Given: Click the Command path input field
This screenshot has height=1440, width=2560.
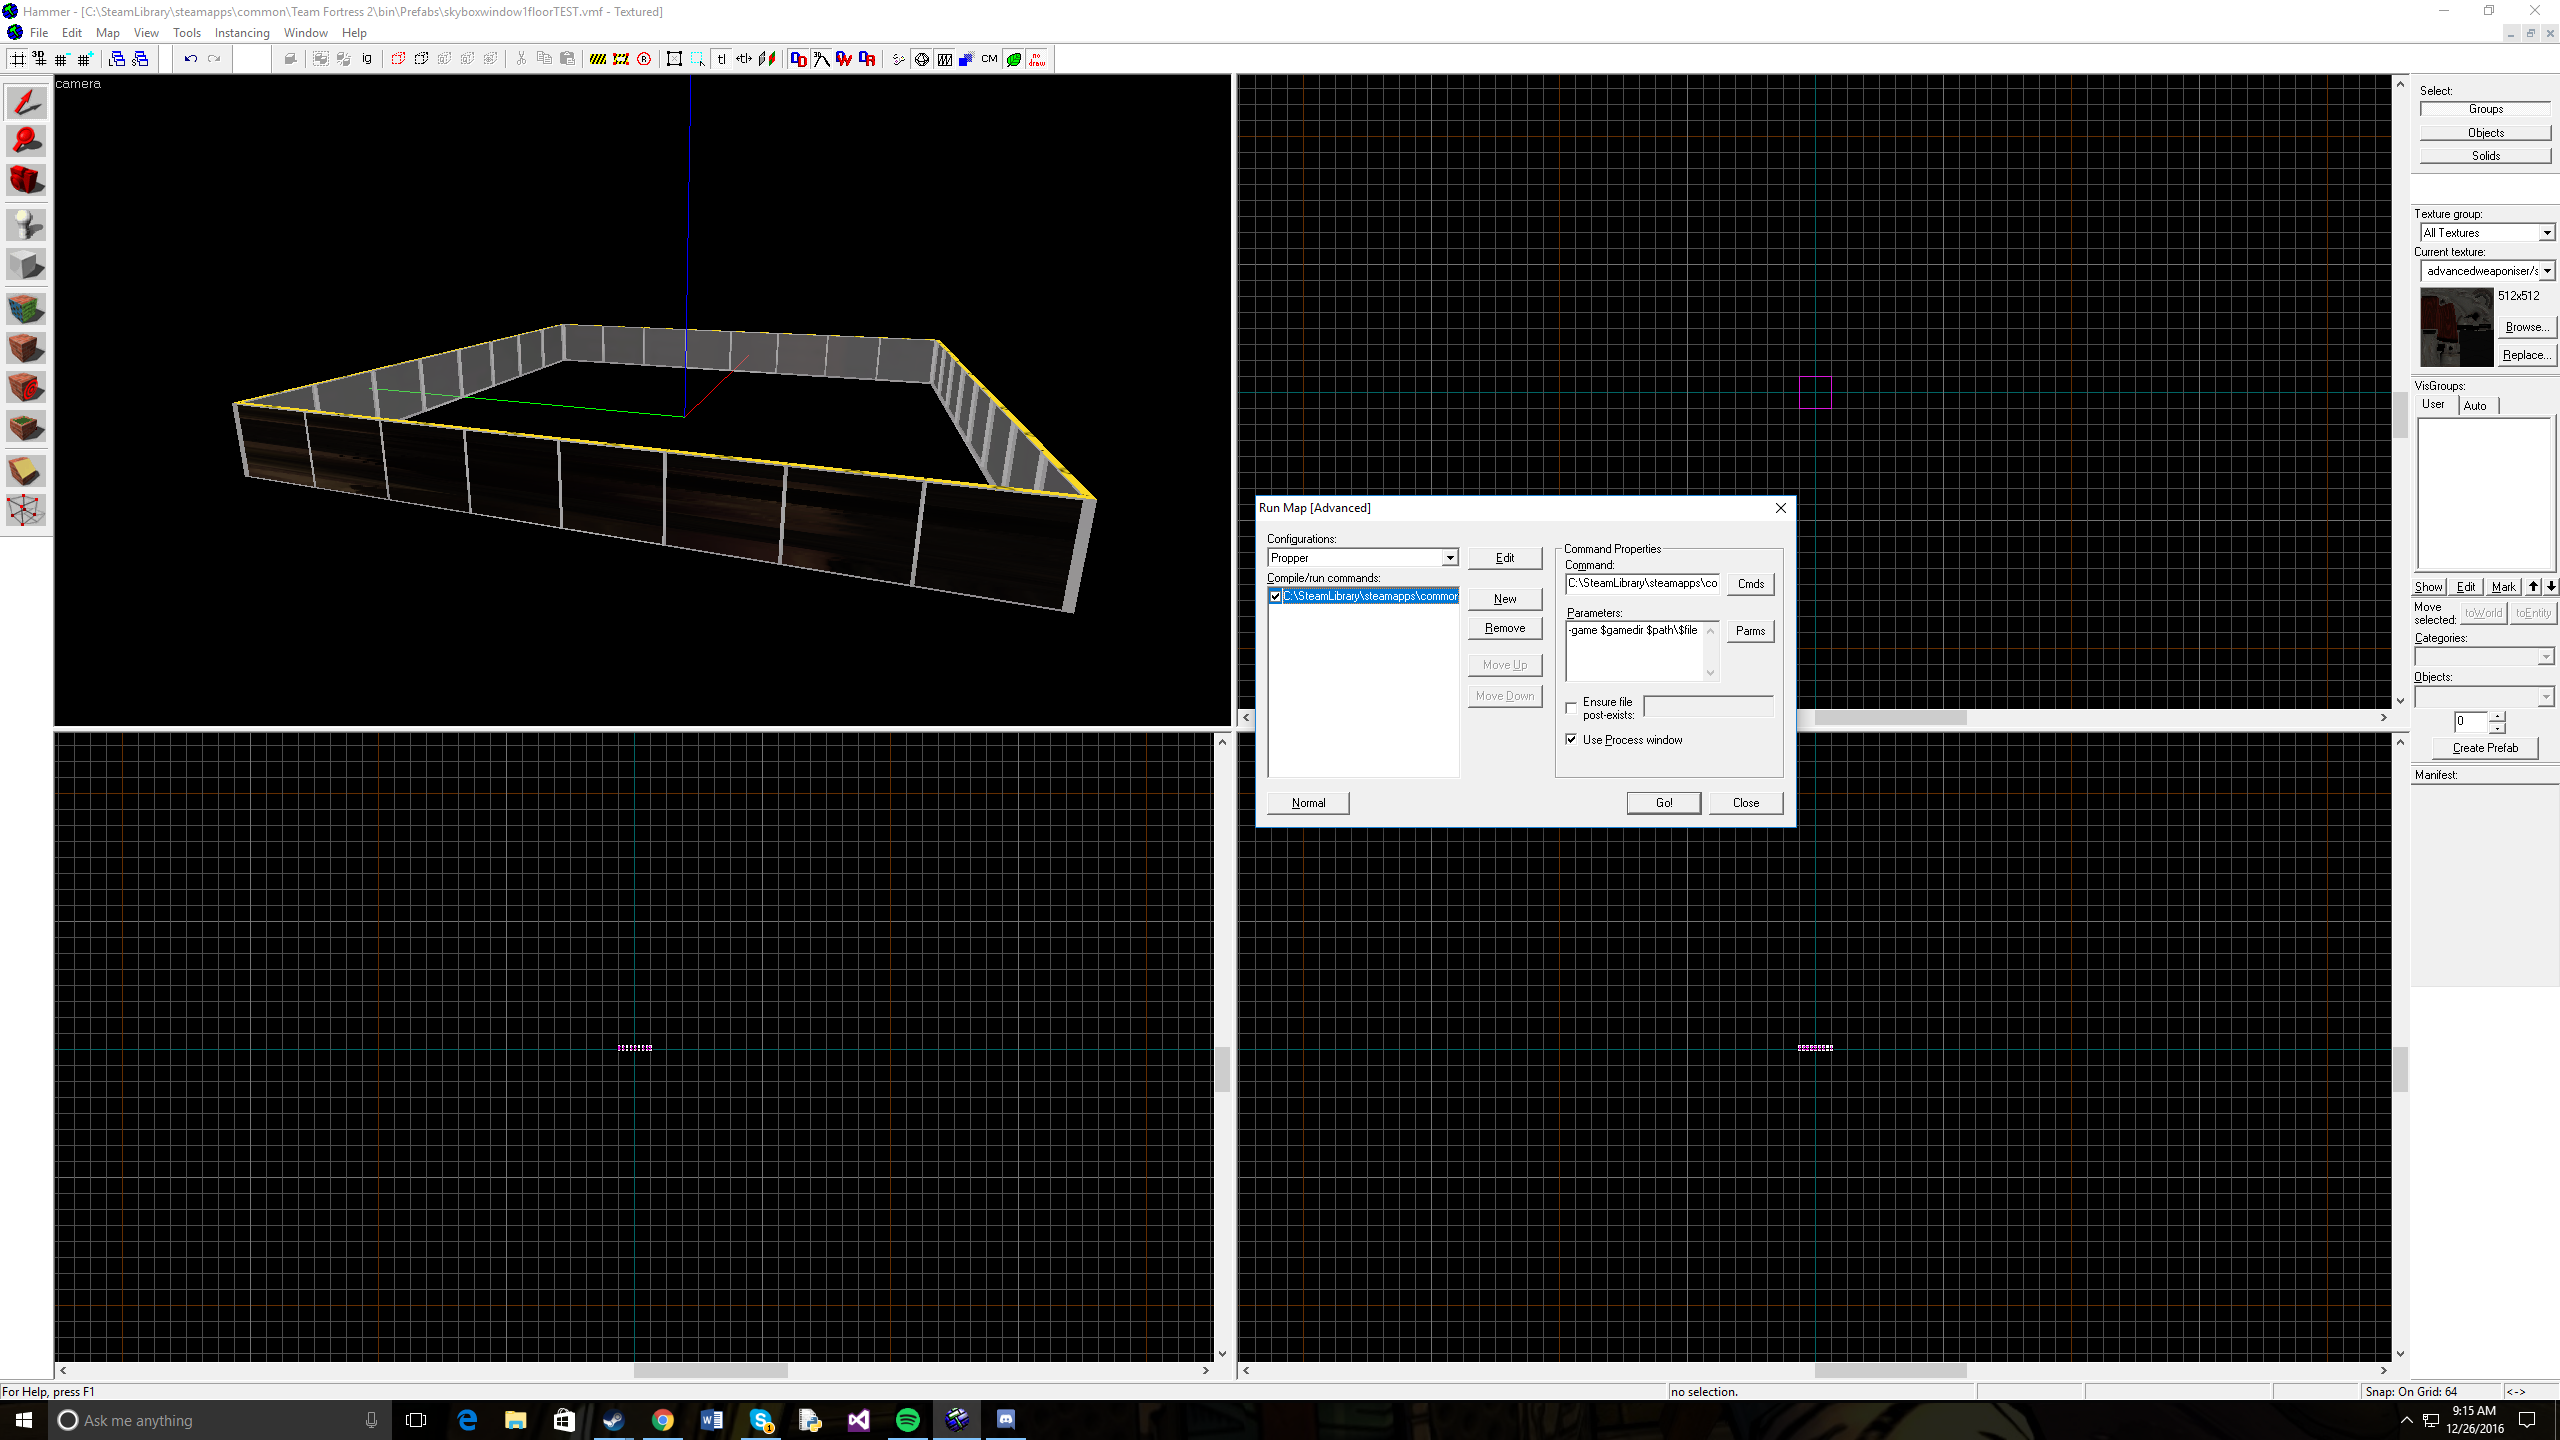Looking at the screenshot, I should point(1642,583).
